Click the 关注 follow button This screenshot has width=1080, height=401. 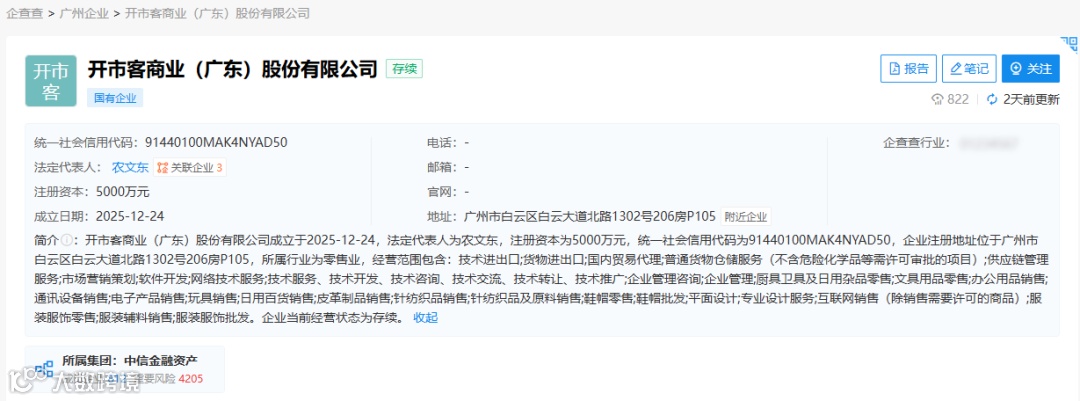point(1030,68)
